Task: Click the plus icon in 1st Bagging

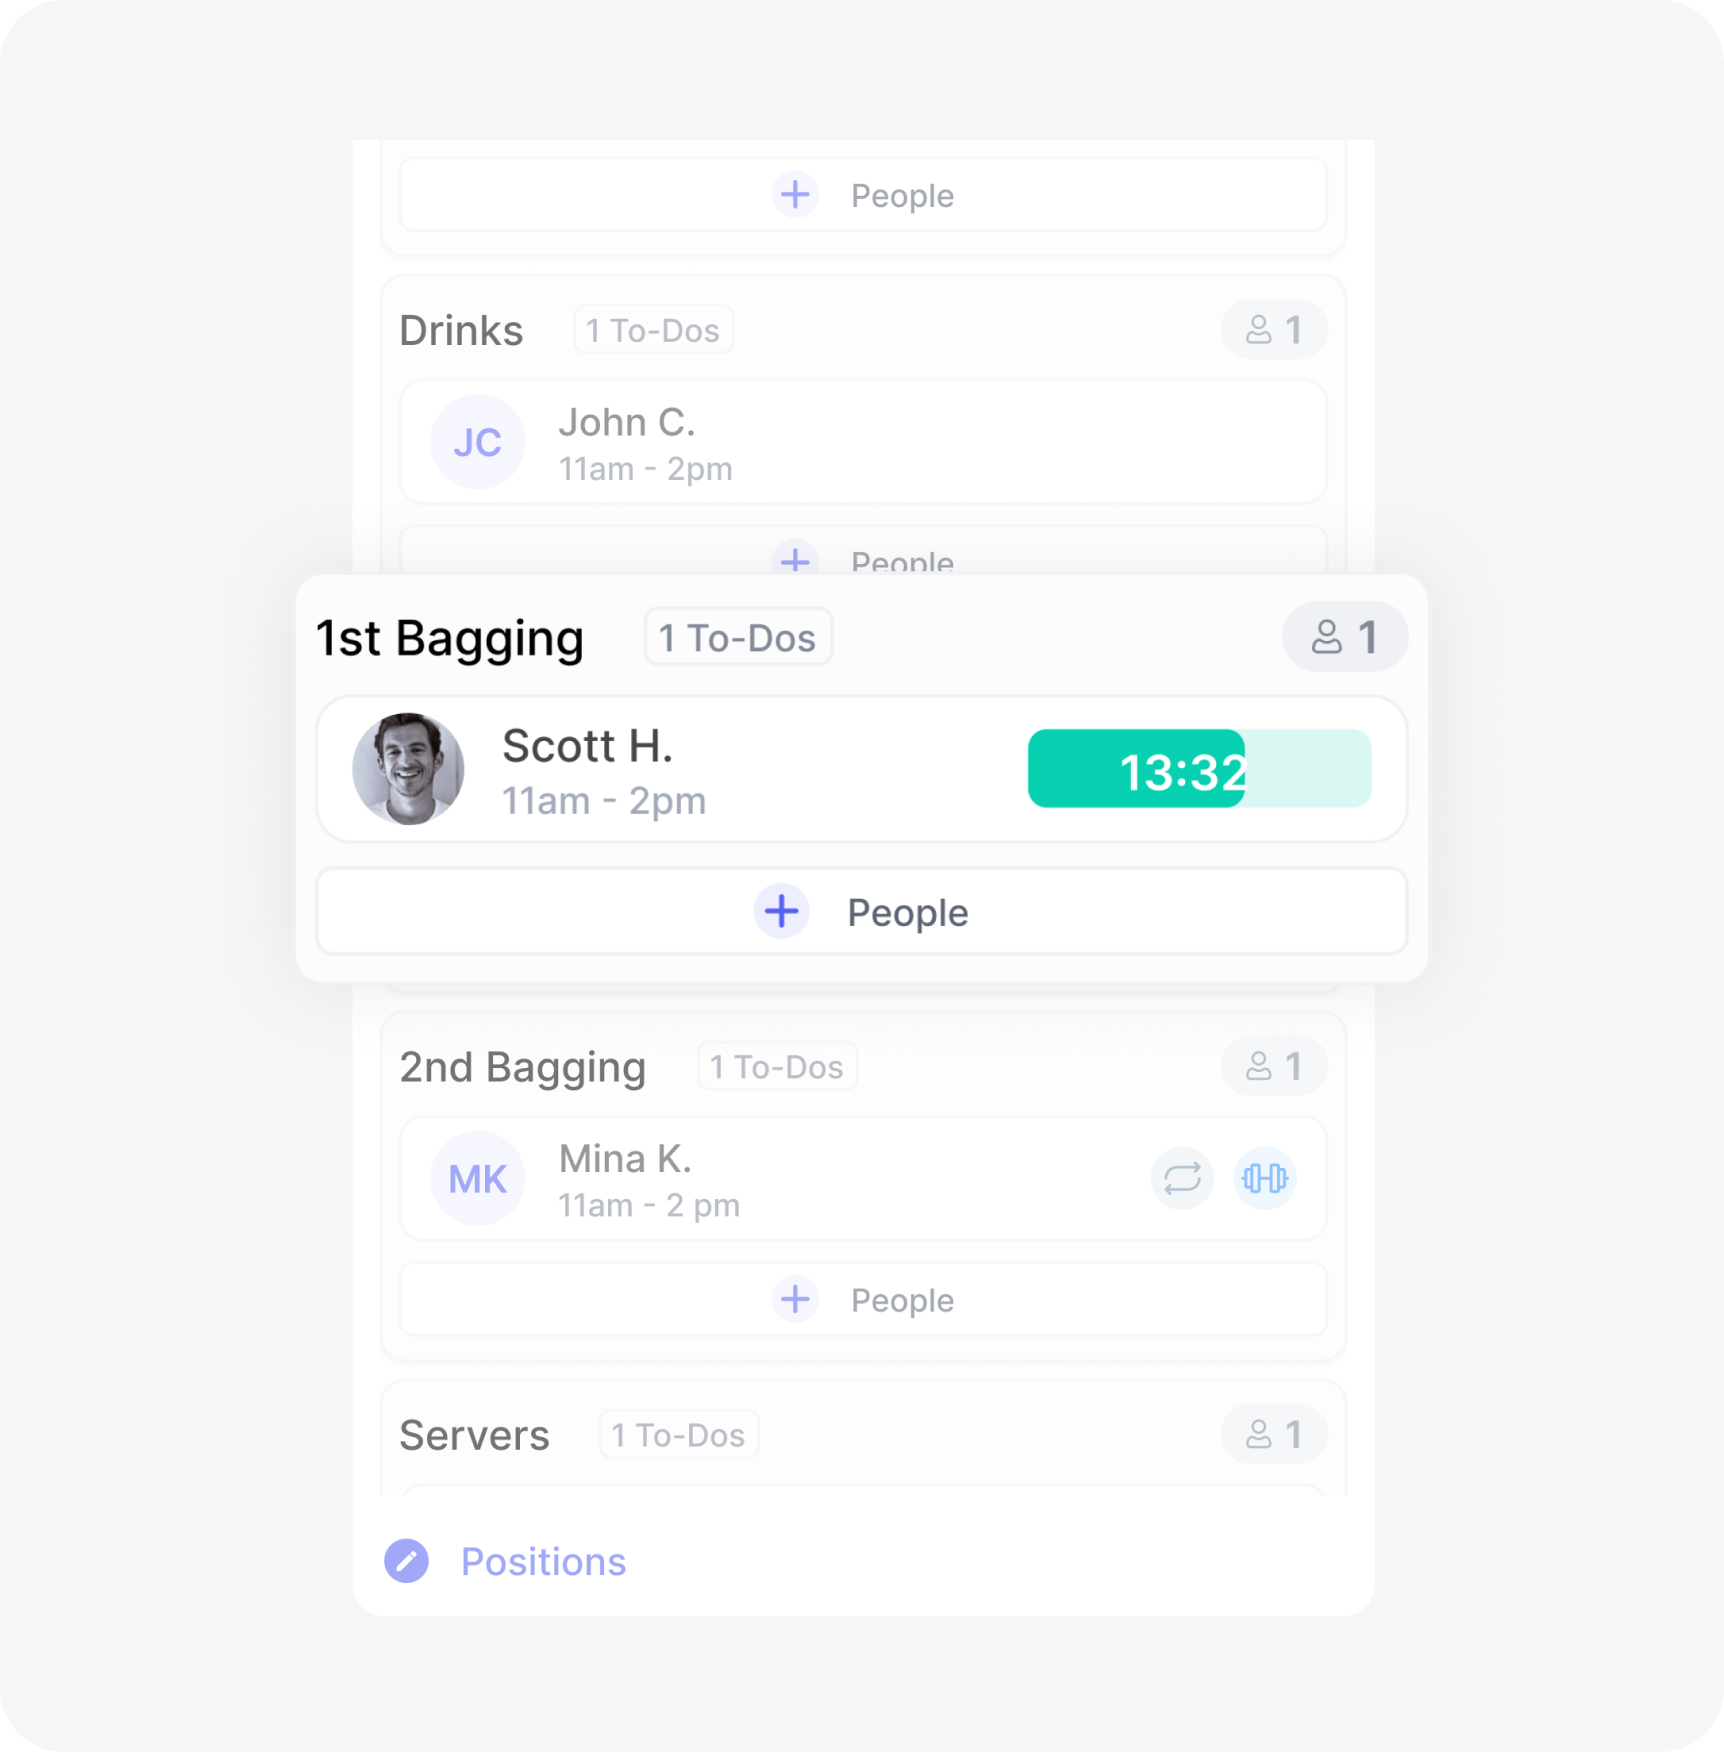Action: 781,911
